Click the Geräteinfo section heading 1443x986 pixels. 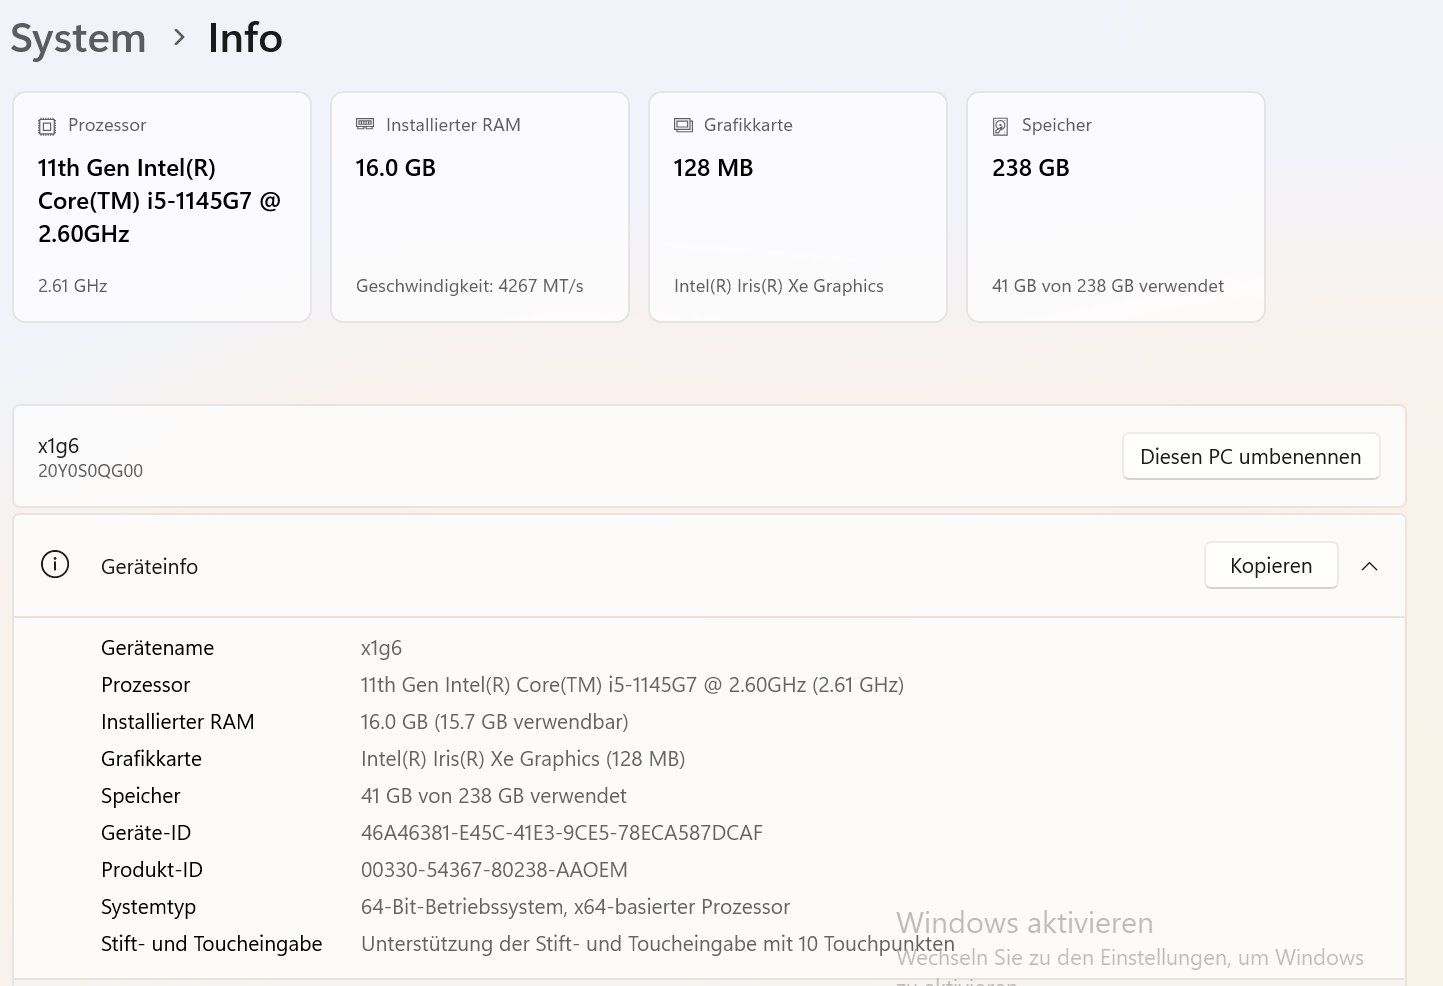tap(150, 567)
